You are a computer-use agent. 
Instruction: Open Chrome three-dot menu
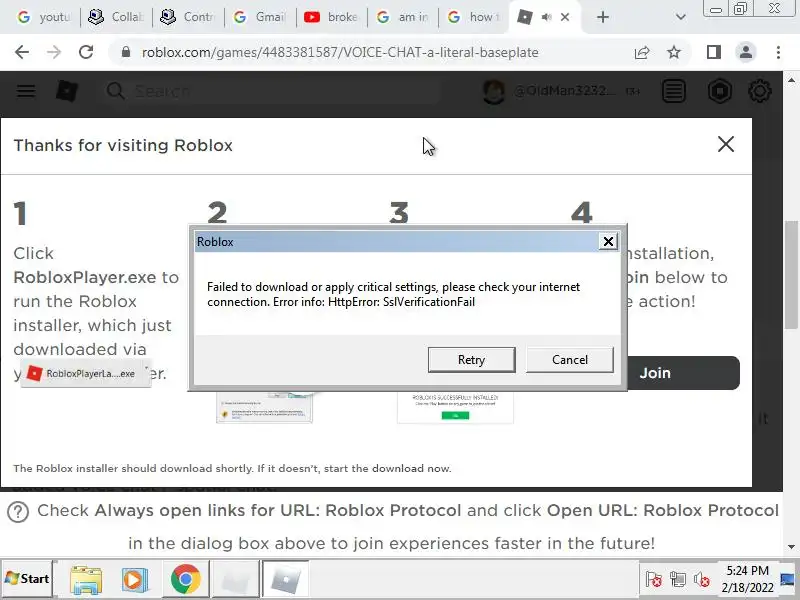[778, 52]
